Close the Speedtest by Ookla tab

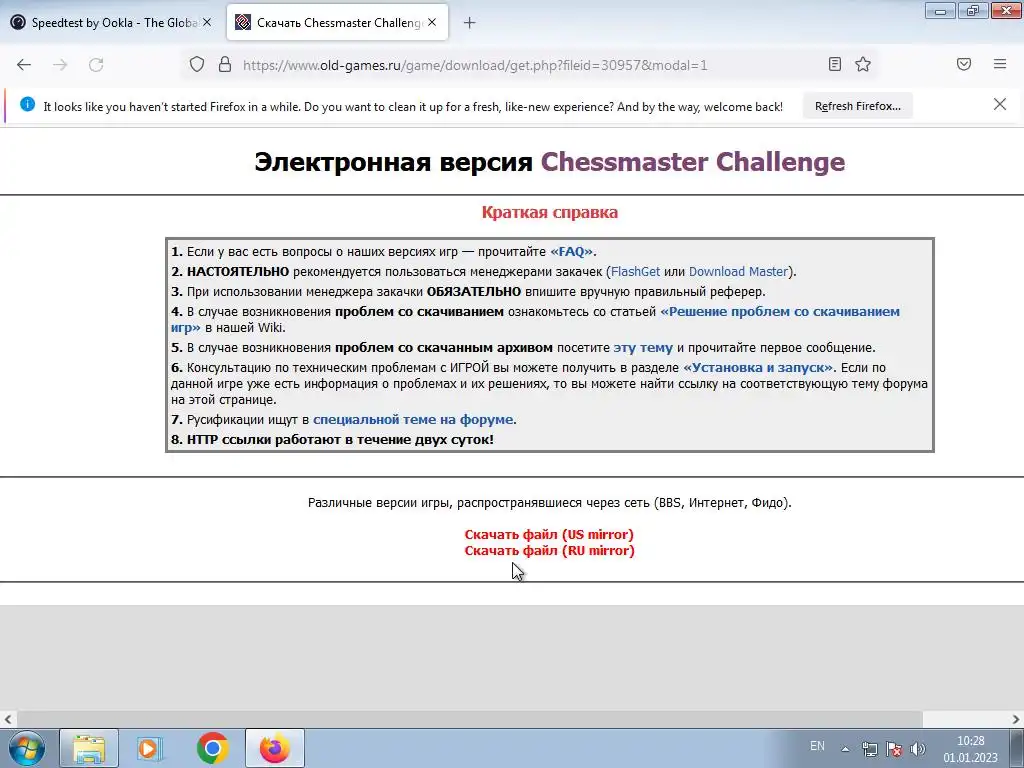pyautogui.click(x=207, y=22)
